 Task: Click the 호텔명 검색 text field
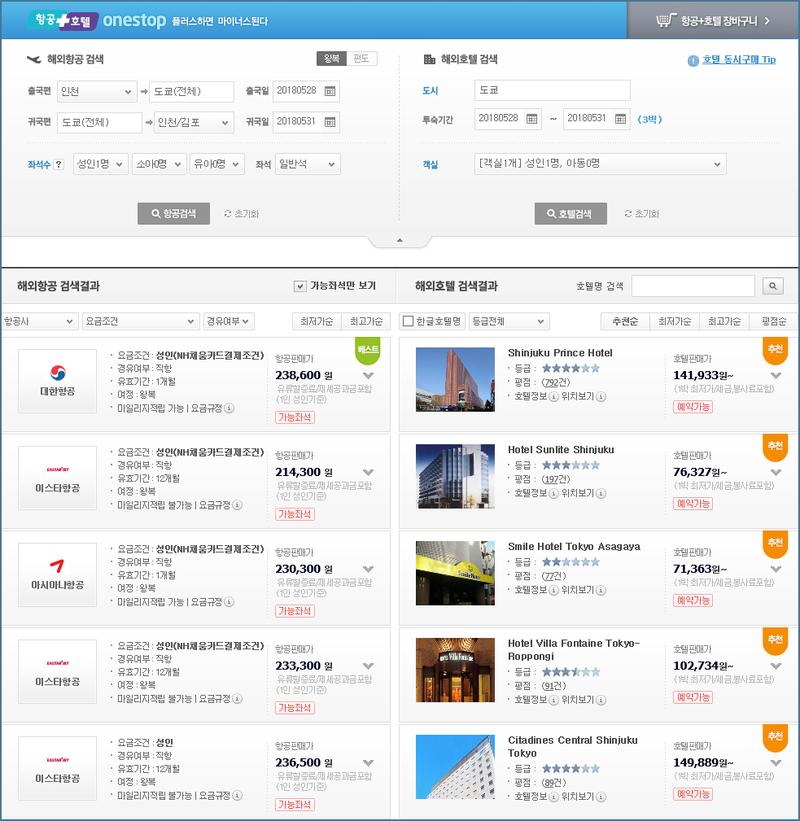point(693,286)
